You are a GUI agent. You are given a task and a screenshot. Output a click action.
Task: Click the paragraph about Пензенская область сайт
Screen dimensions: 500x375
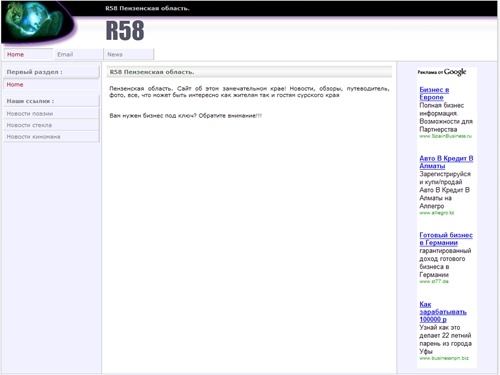click(249, 92)
